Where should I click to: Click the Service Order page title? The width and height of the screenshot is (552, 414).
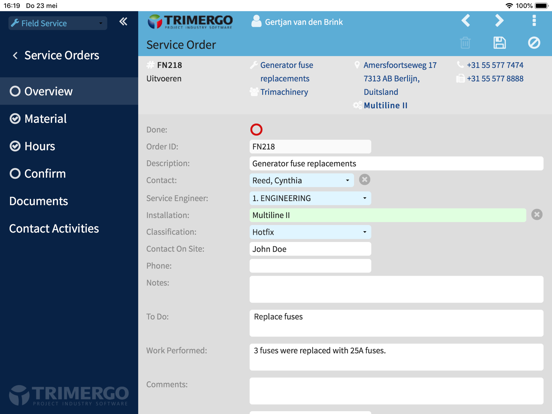coord(181,45)
